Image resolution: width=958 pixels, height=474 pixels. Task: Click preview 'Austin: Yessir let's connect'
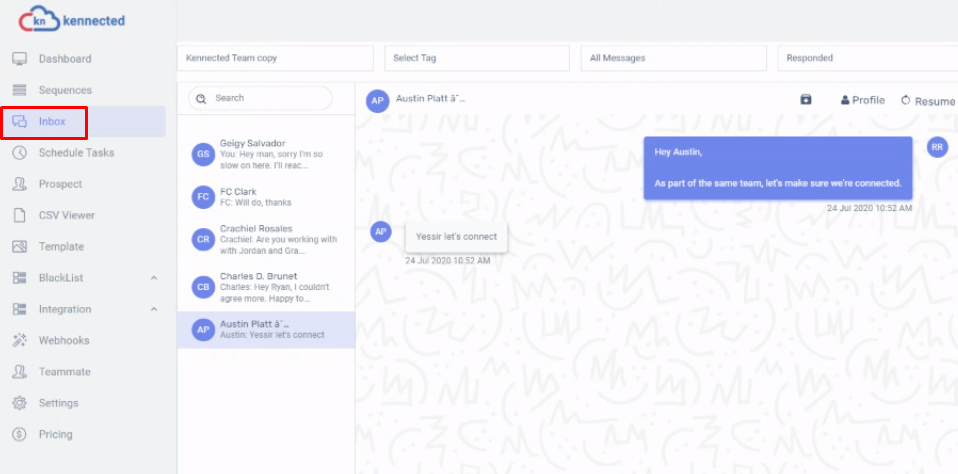272,335
